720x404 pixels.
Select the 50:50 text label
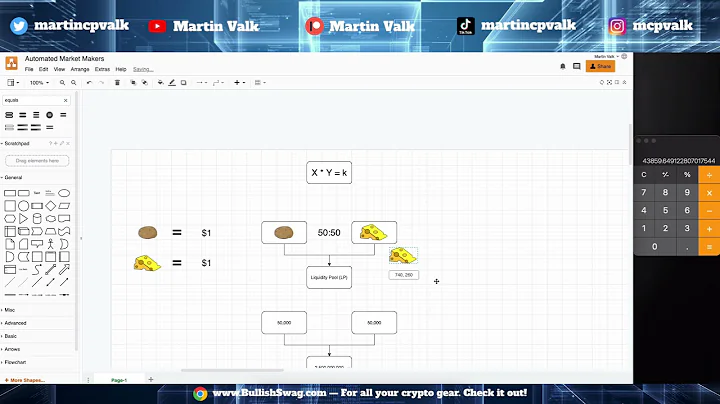coord(329,233)
